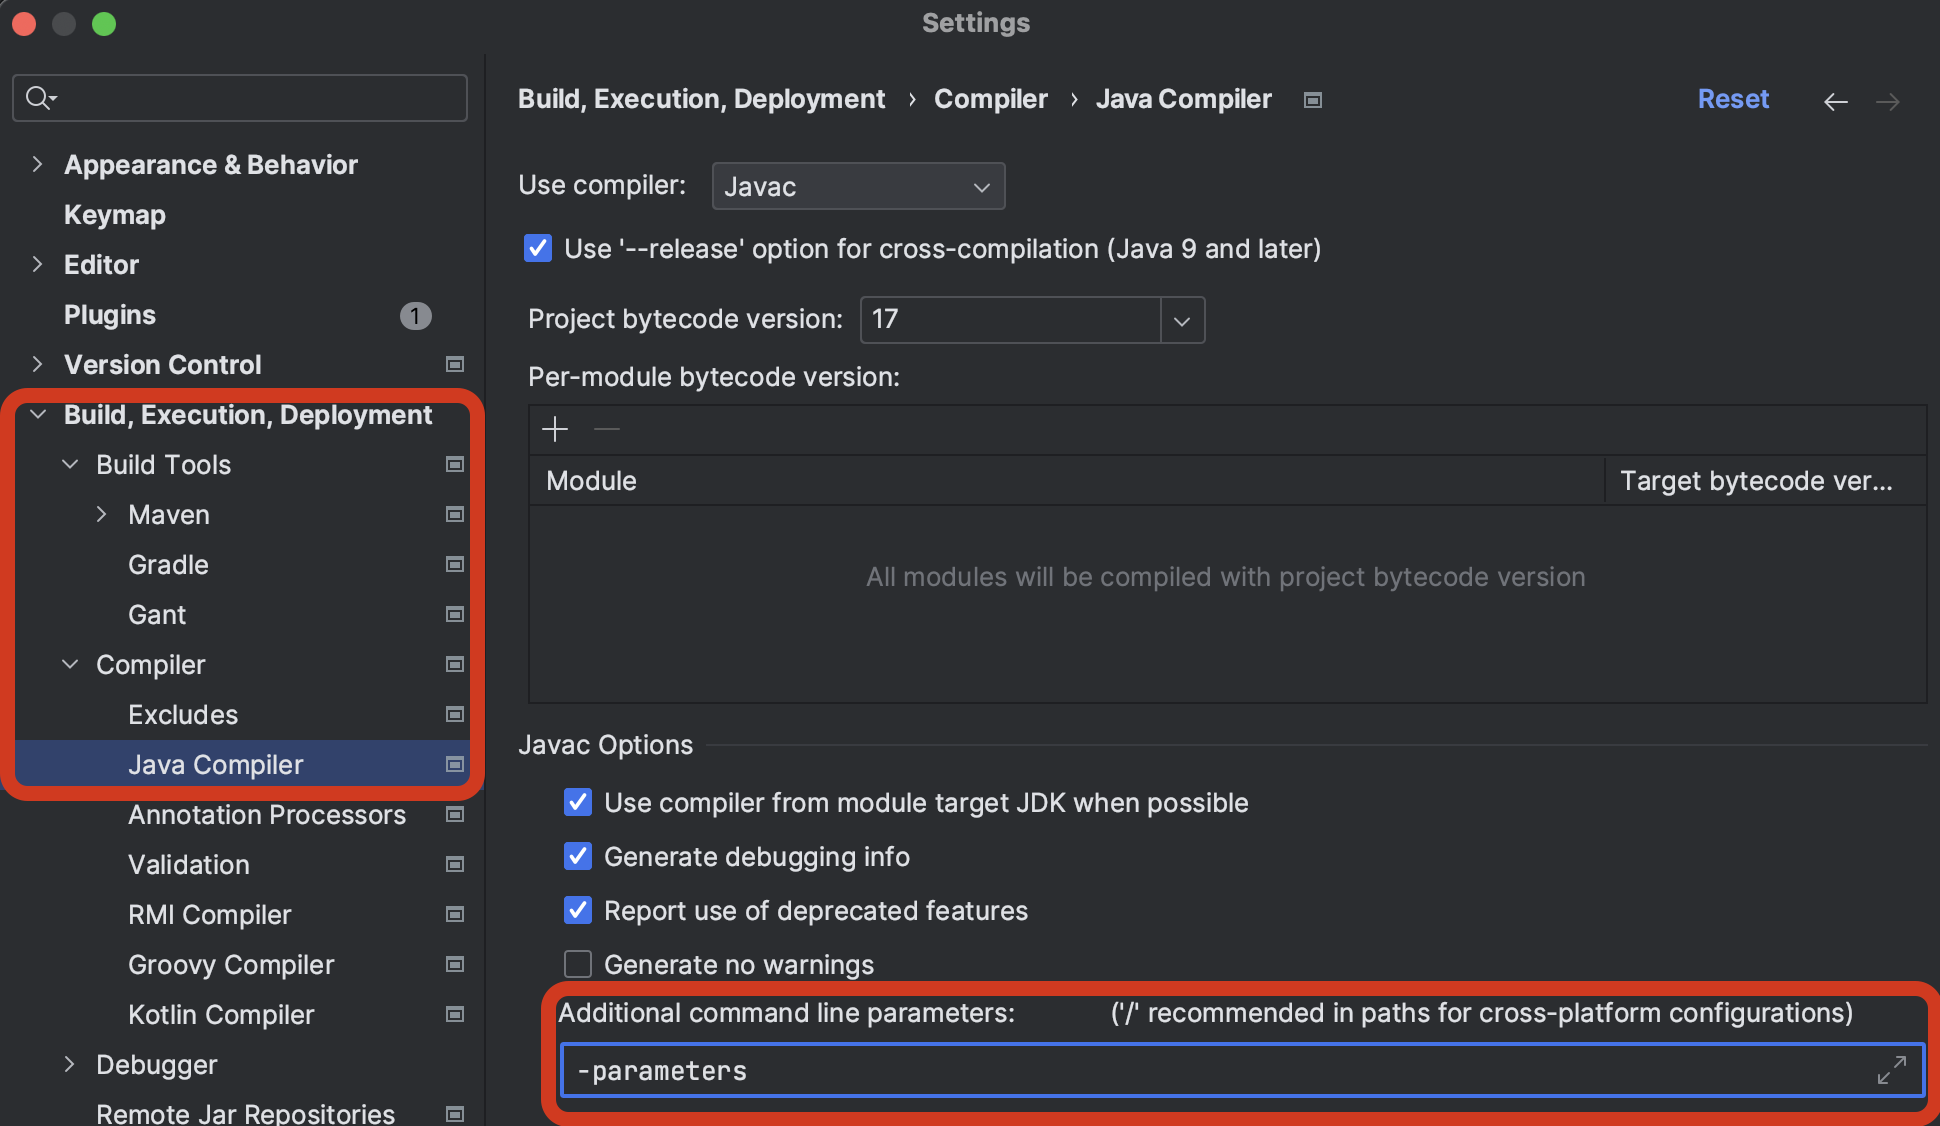Viewport: 1940px width, 1126px height.
Task: Click project settings icon beside Gradle
Action: (x=455, y=565)
